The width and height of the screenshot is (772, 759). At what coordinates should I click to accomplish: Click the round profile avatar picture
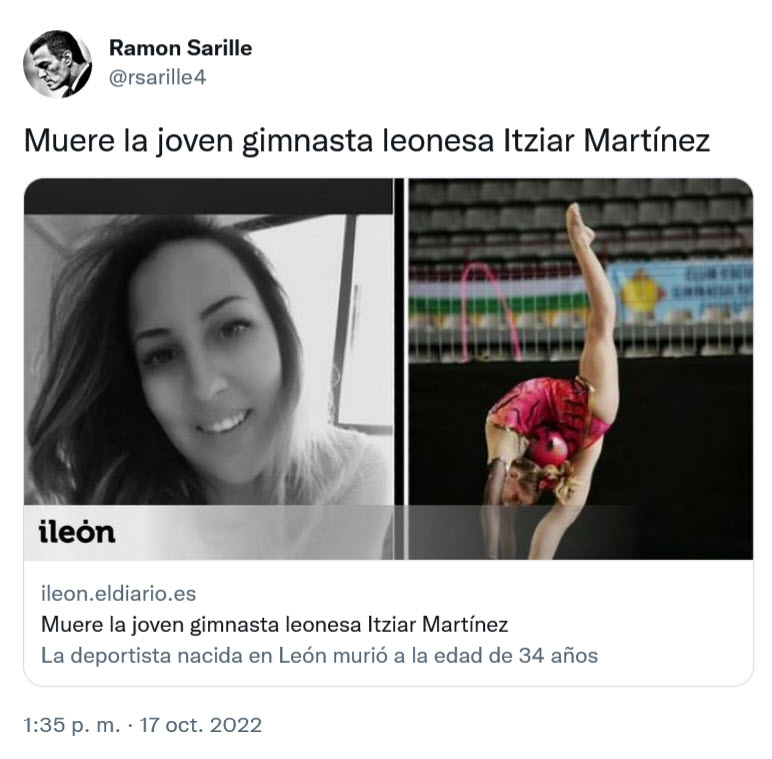pyautogui.click(x=58, y=64)
